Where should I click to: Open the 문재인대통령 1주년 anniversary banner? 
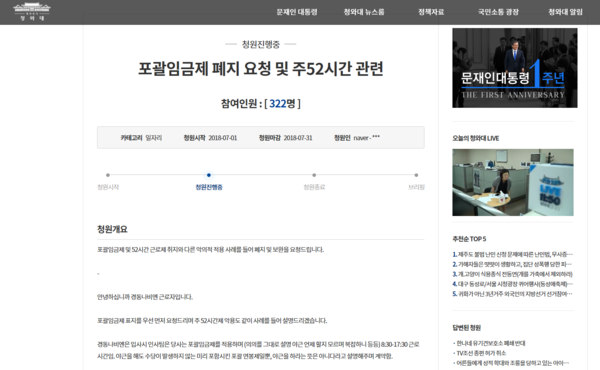pyautogui.click(x=515, y=68)
